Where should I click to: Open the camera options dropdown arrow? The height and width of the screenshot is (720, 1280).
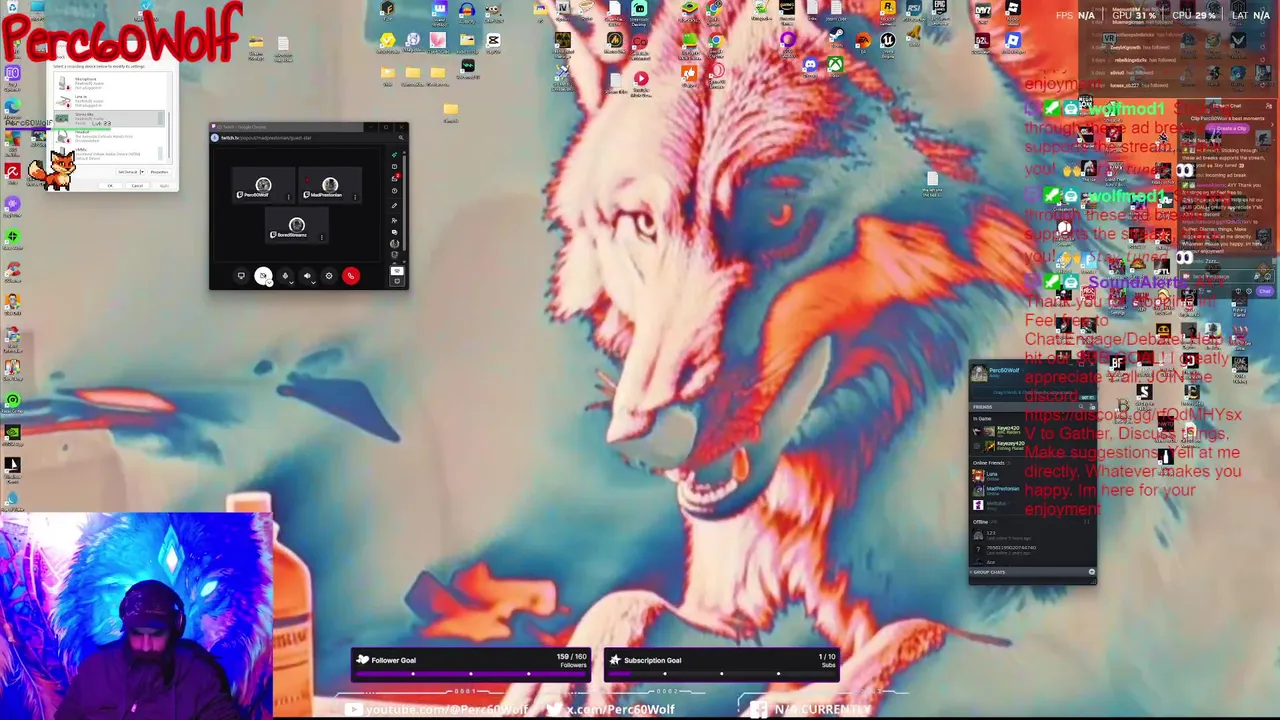click(270, 283)
